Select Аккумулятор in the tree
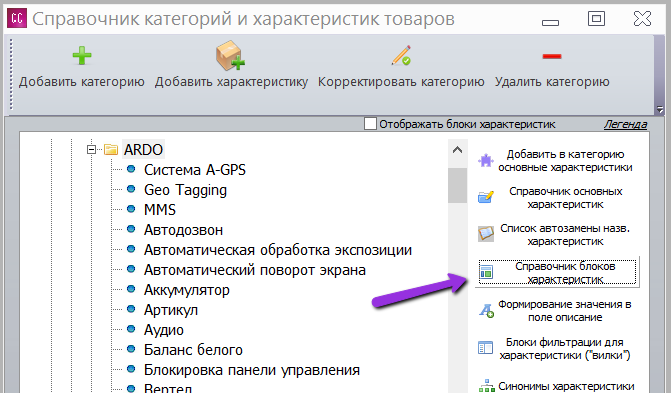Viewport: 671px width, 393px height. point(187,290)
